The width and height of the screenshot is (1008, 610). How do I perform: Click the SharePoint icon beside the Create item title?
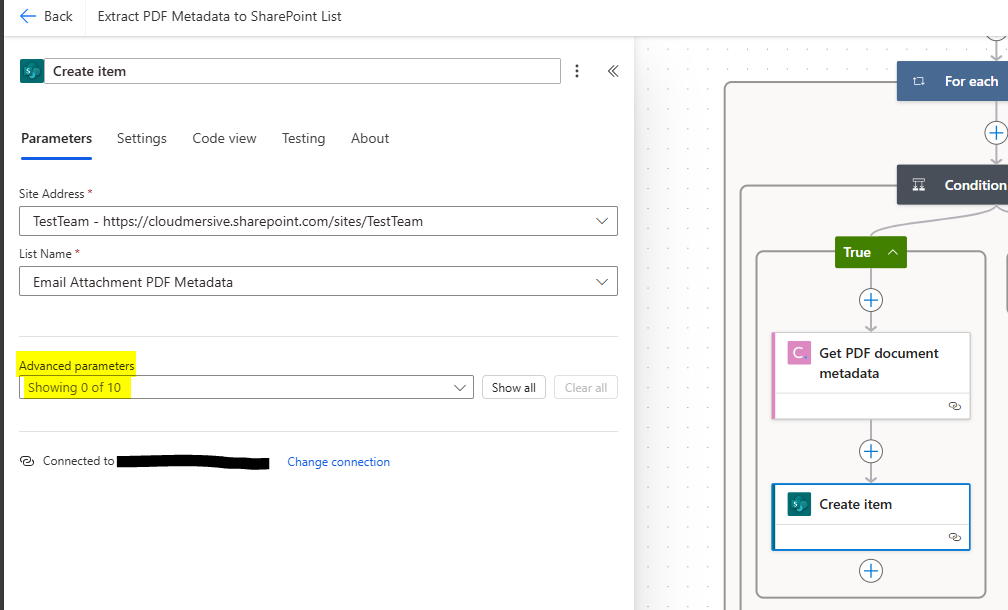point(31,71)
